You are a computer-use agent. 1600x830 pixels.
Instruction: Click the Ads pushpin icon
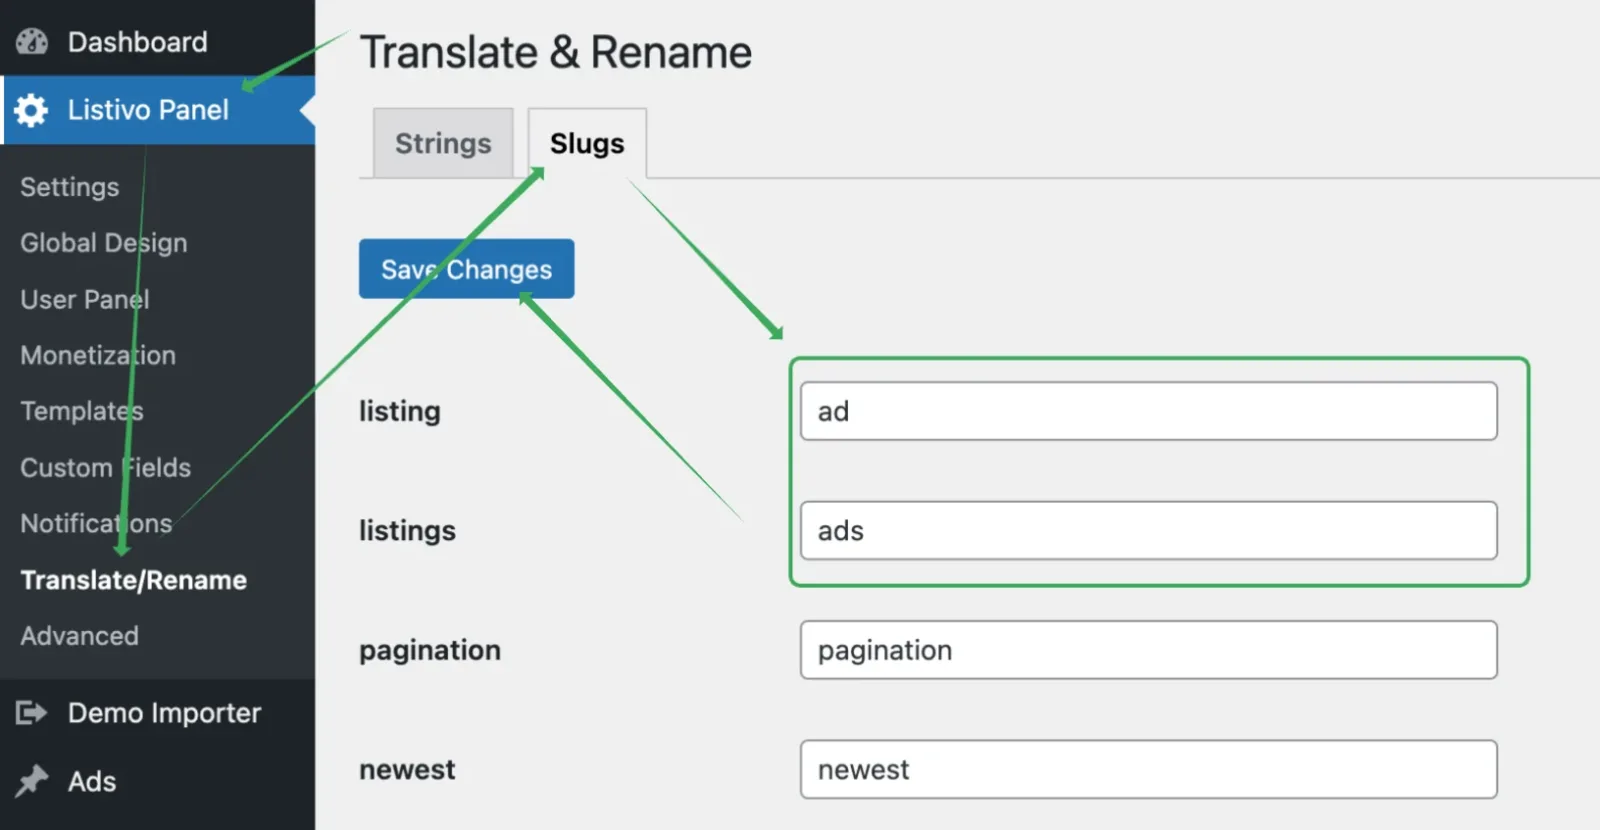pos(32,781)
